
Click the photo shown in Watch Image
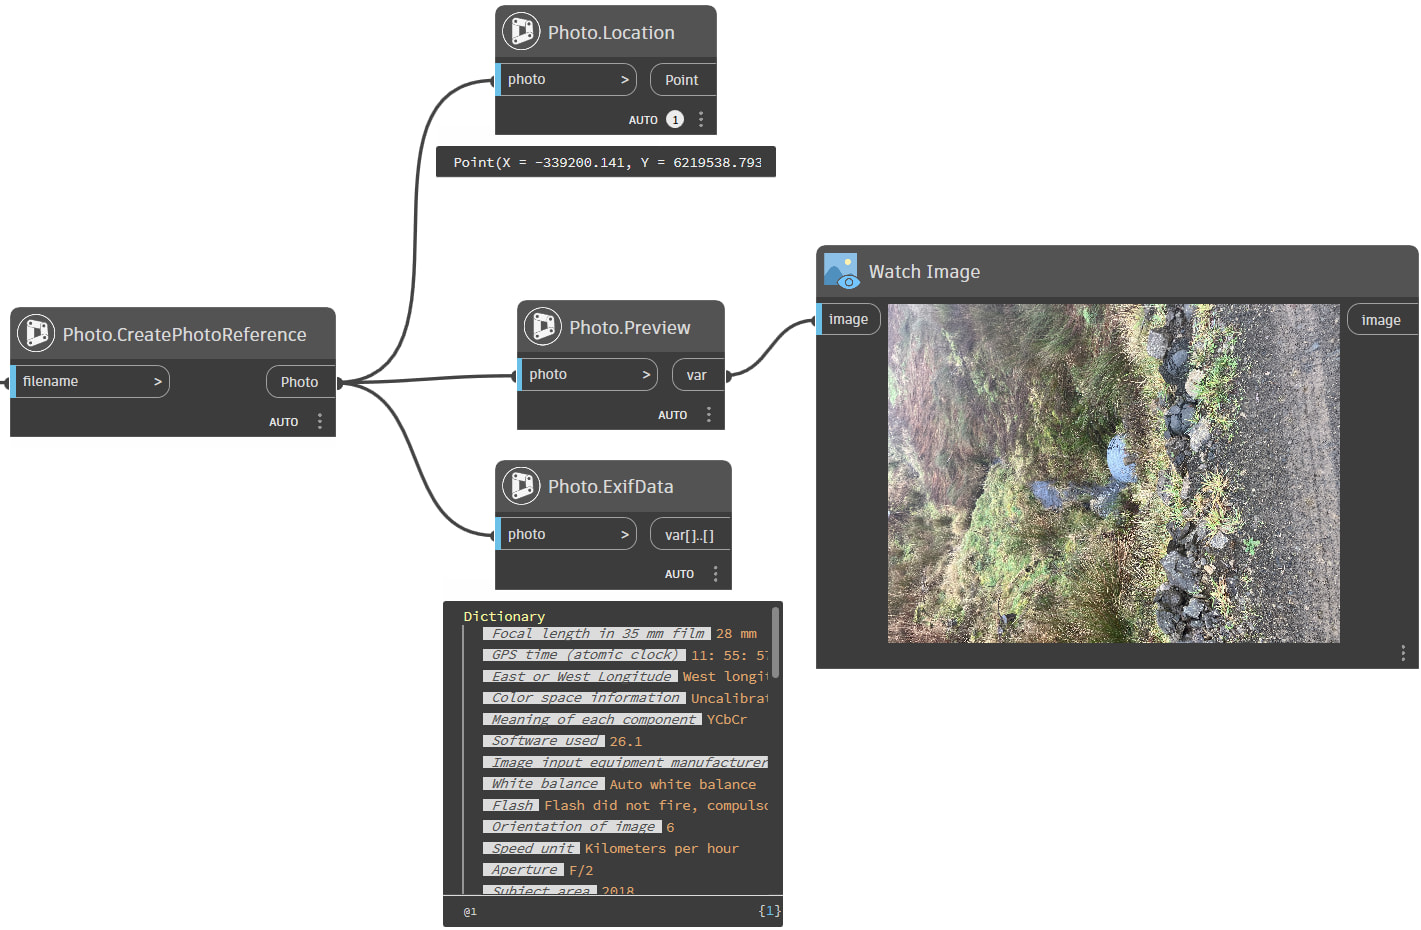[x=1113, y=472]
